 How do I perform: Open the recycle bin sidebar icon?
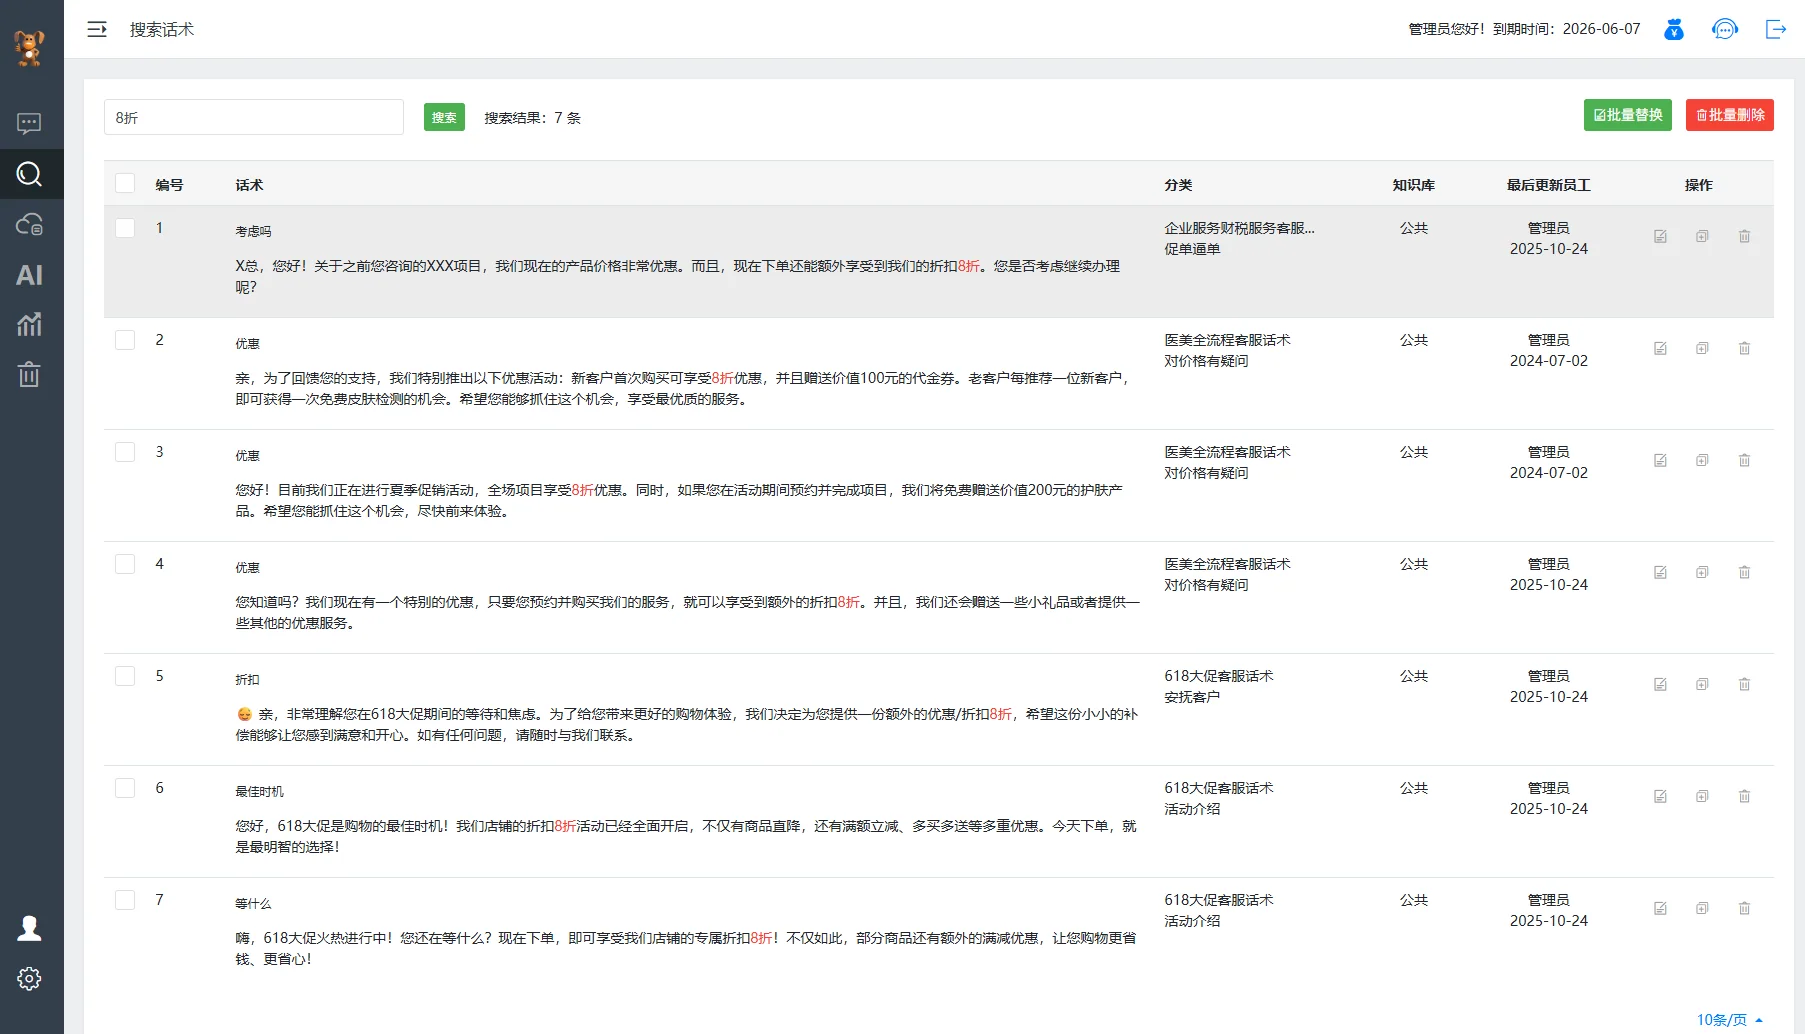point(29,374)
